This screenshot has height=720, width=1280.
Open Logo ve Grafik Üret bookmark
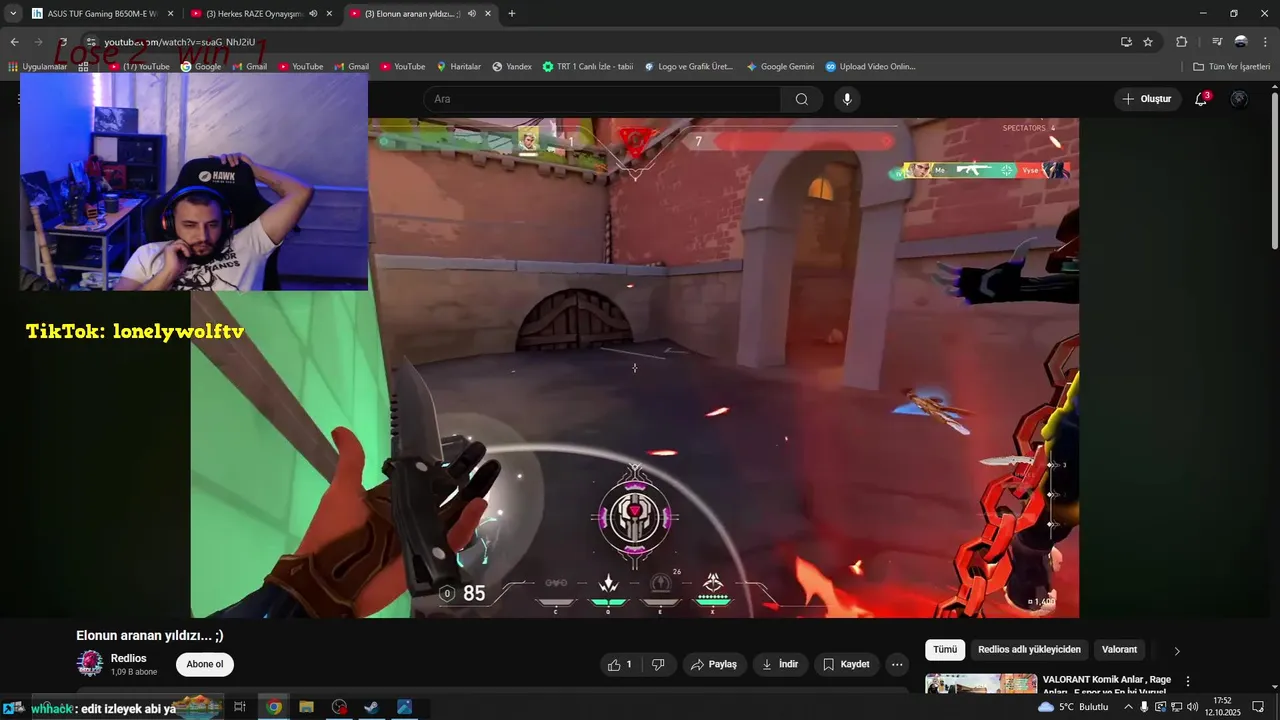(688, 67)
